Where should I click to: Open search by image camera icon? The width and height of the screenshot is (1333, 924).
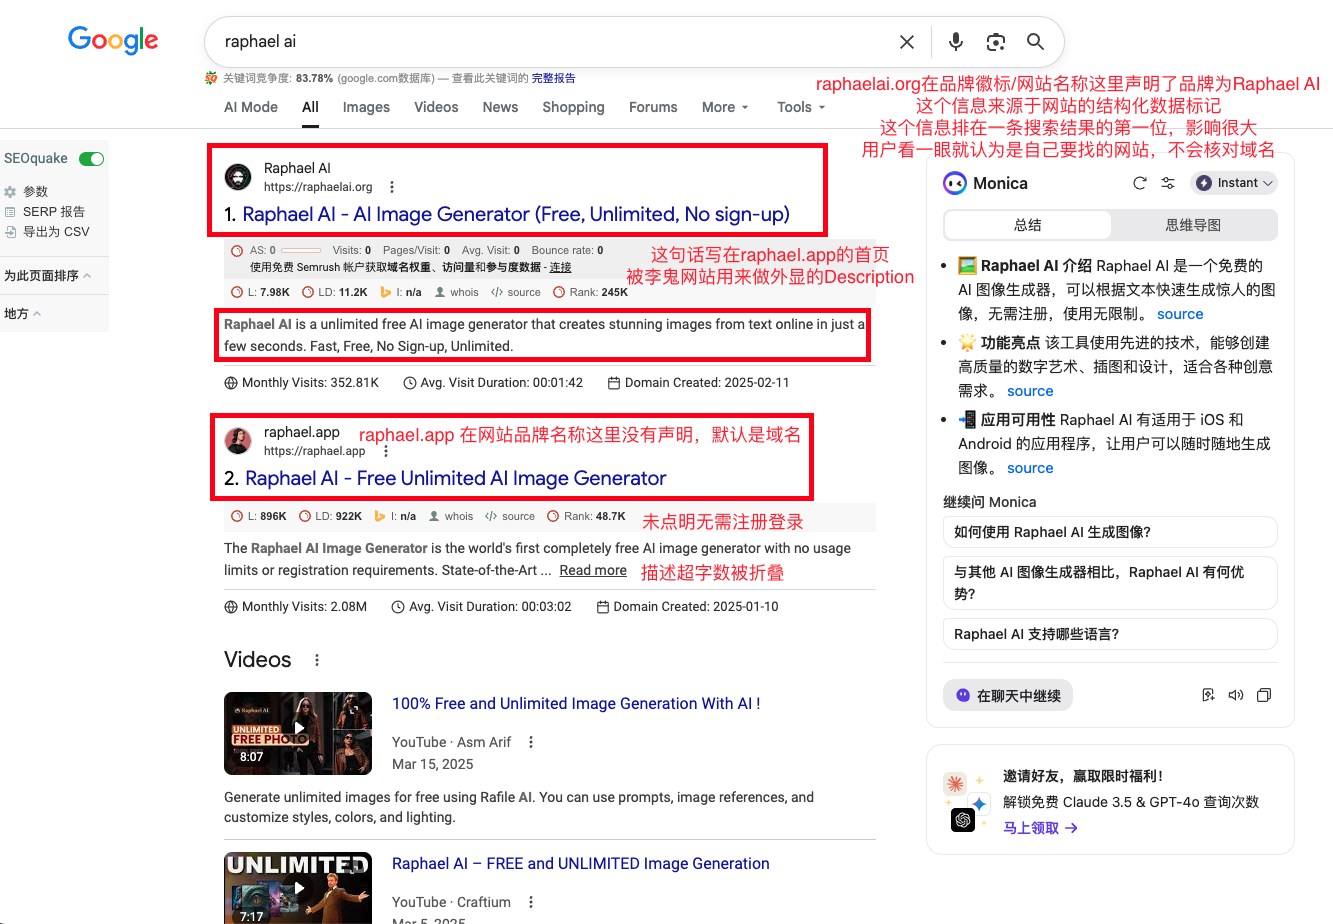995,41
